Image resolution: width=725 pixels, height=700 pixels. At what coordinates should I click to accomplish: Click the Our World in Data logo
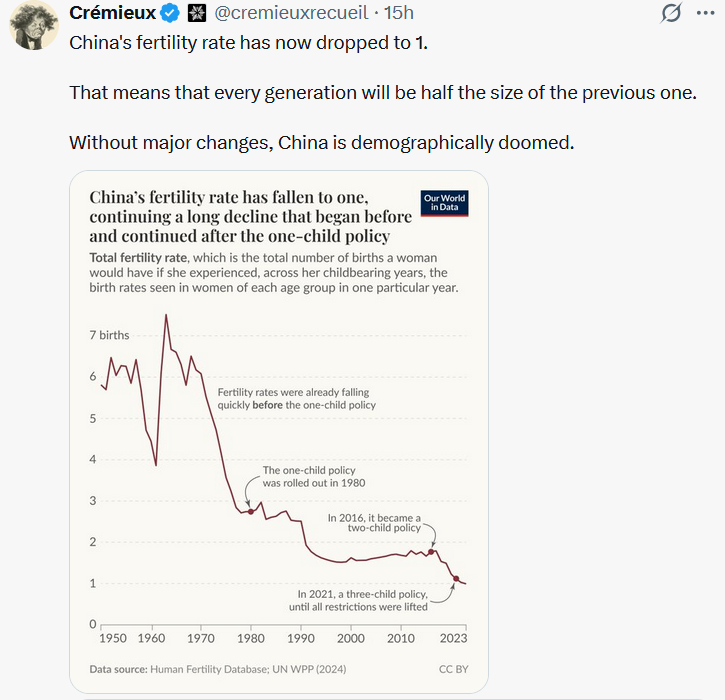445,203
